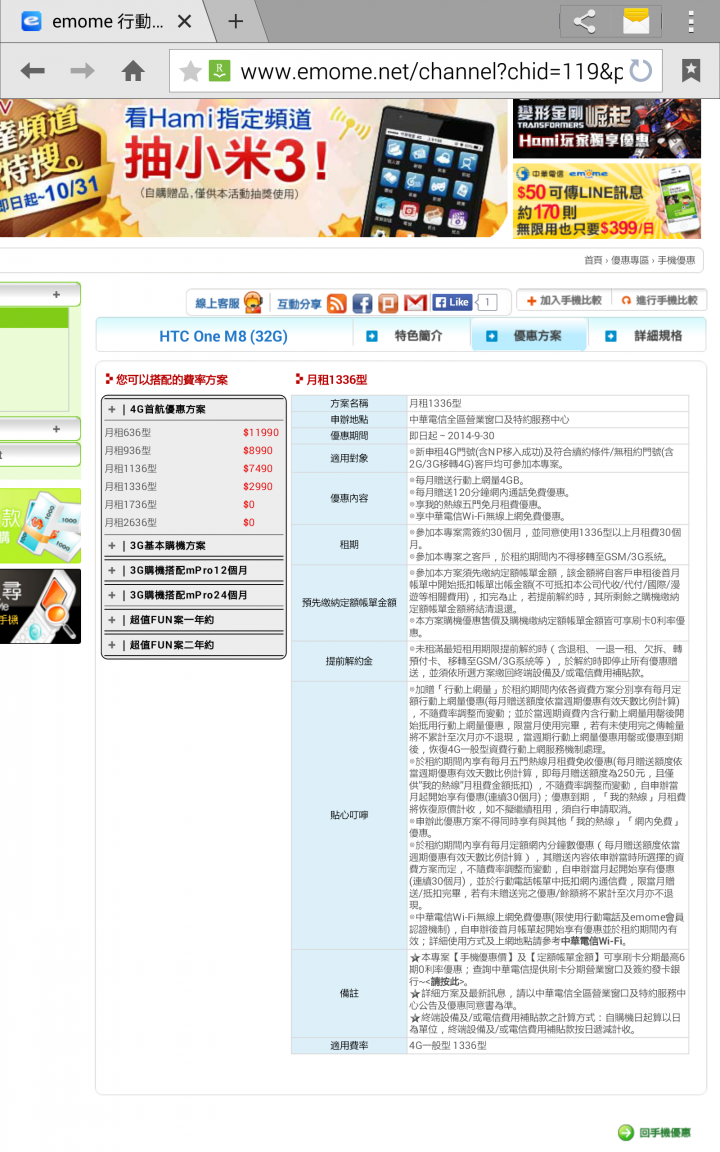Click the URL address field
720x1152 pixels.
click(x=432, y=71)
